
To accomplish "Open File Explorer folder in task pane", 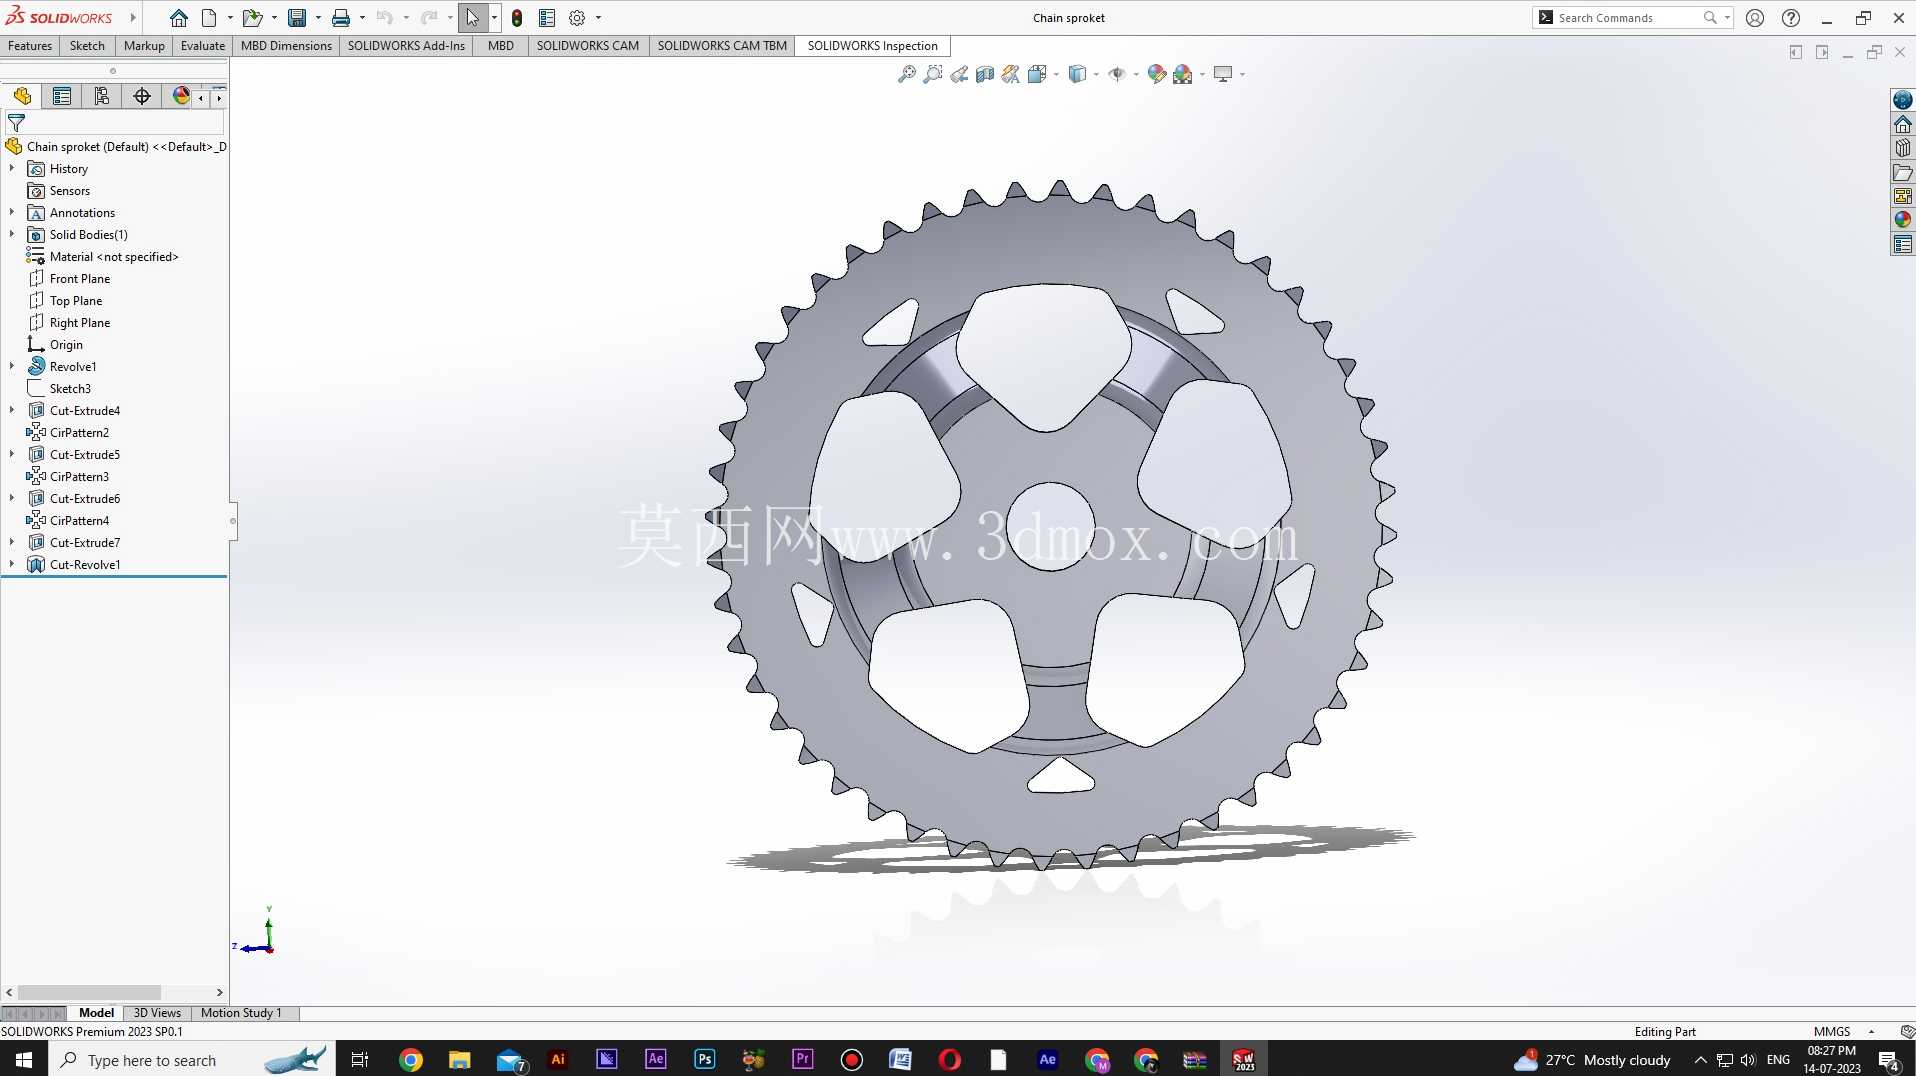I will click(x=1903, y=172).
